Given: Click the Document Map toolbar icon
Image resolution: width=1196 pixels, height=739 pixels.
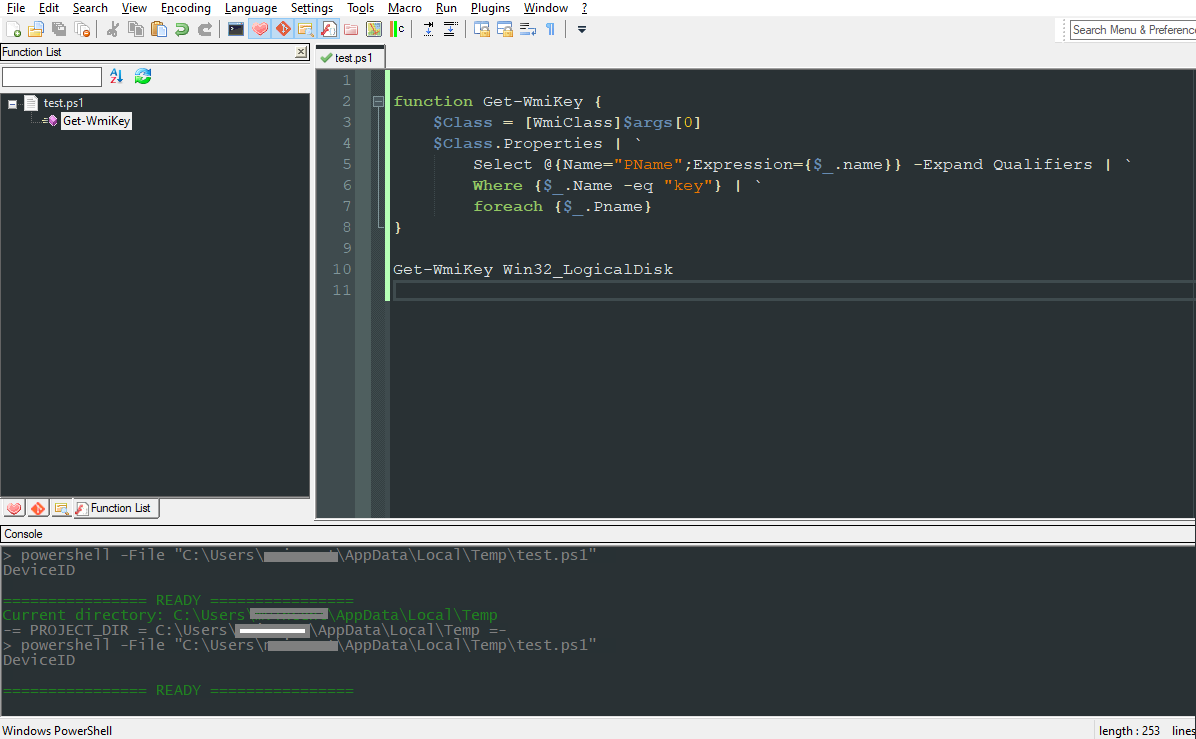Looking at the screenshot, I should [374, 30].
